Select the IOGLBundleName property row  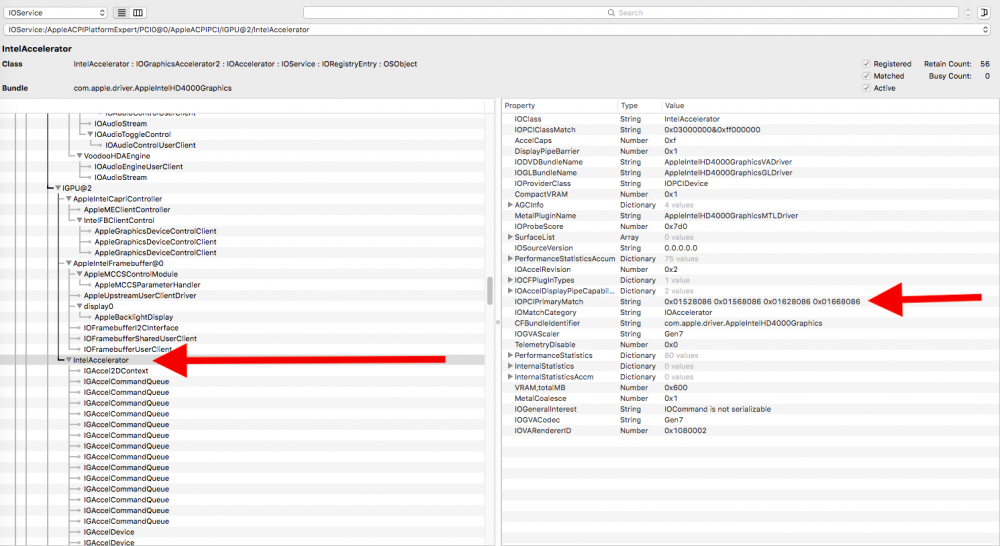tap(750, 172)
